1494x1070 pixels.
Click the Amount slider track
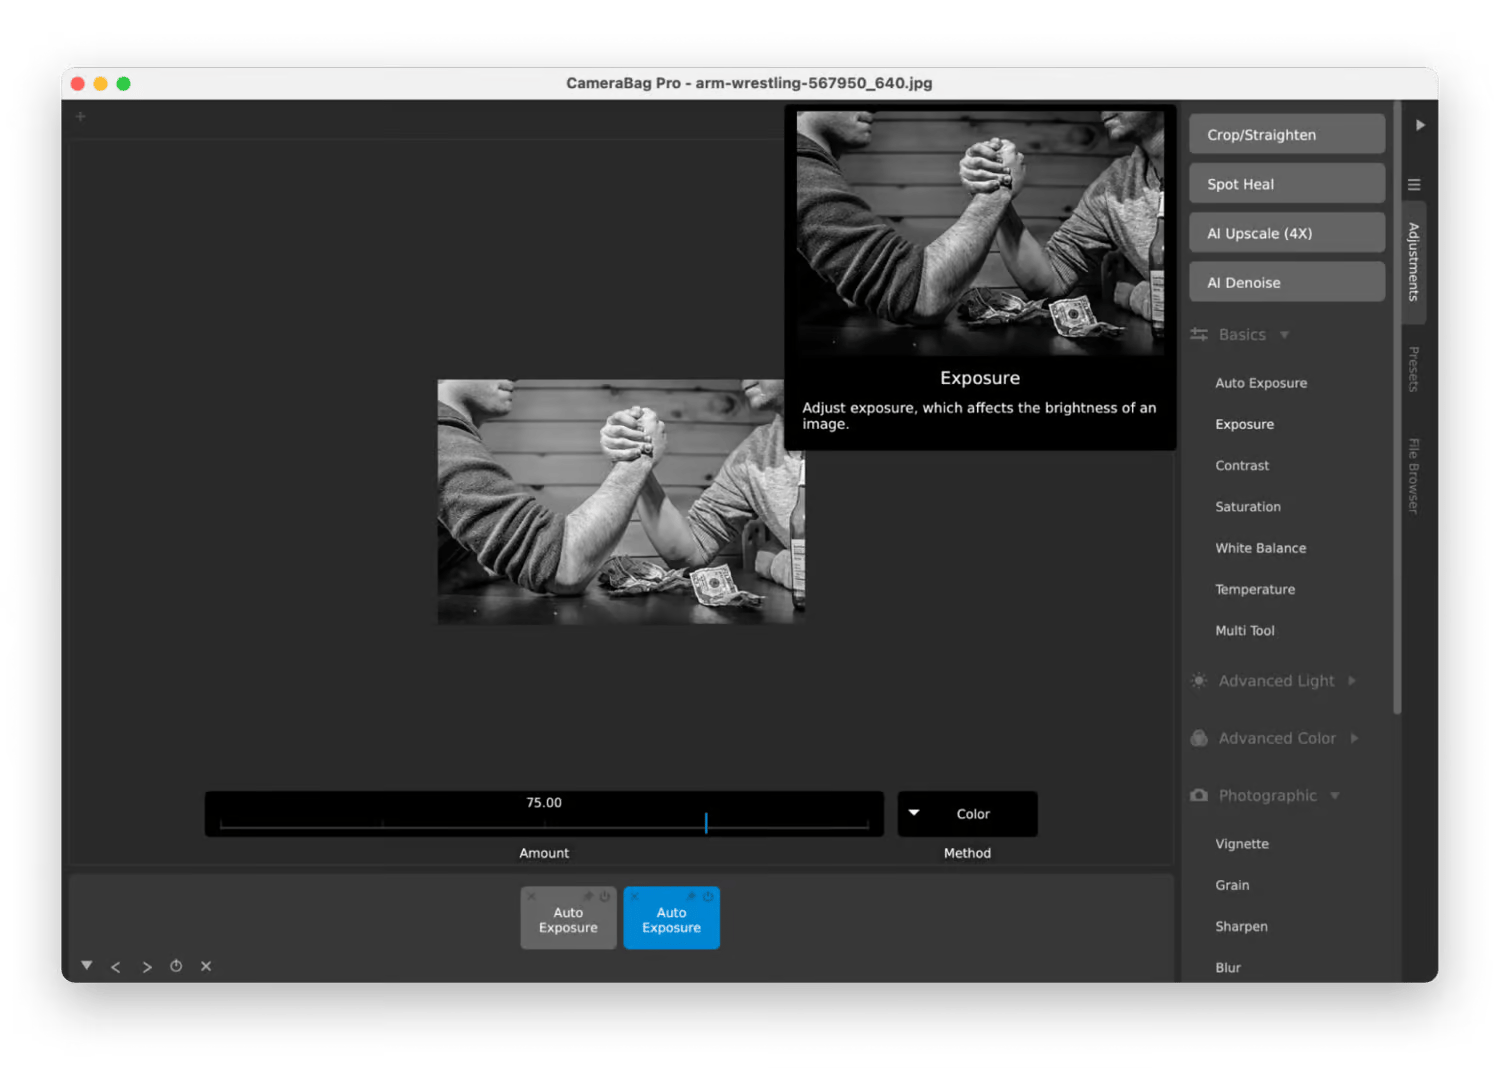pyautogui.click(x=544, y=824)
